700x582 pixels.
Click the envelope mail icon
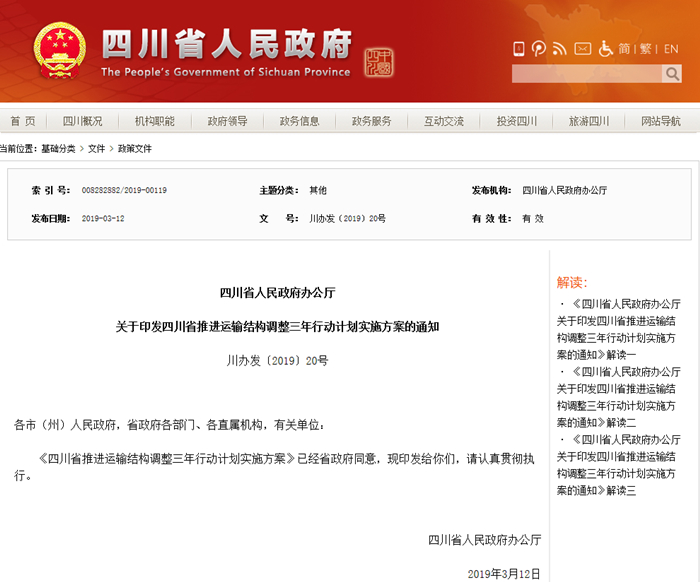point(583,48)
